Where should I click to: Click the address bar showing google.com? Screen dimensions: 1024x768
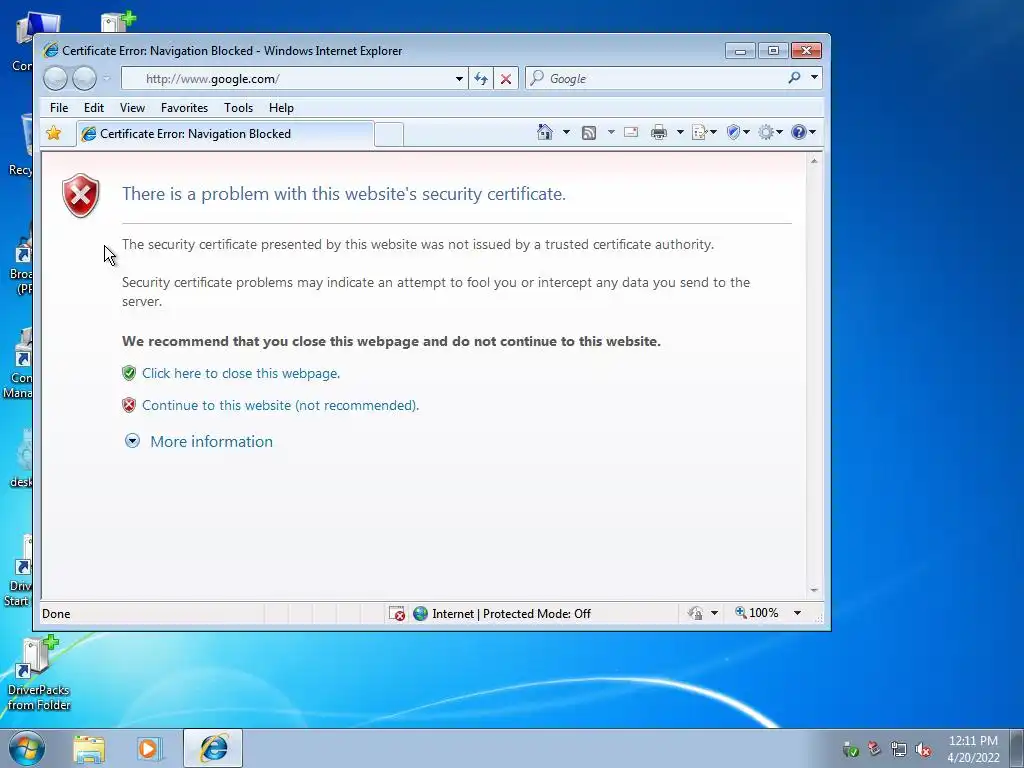click(x=293, y=79)
